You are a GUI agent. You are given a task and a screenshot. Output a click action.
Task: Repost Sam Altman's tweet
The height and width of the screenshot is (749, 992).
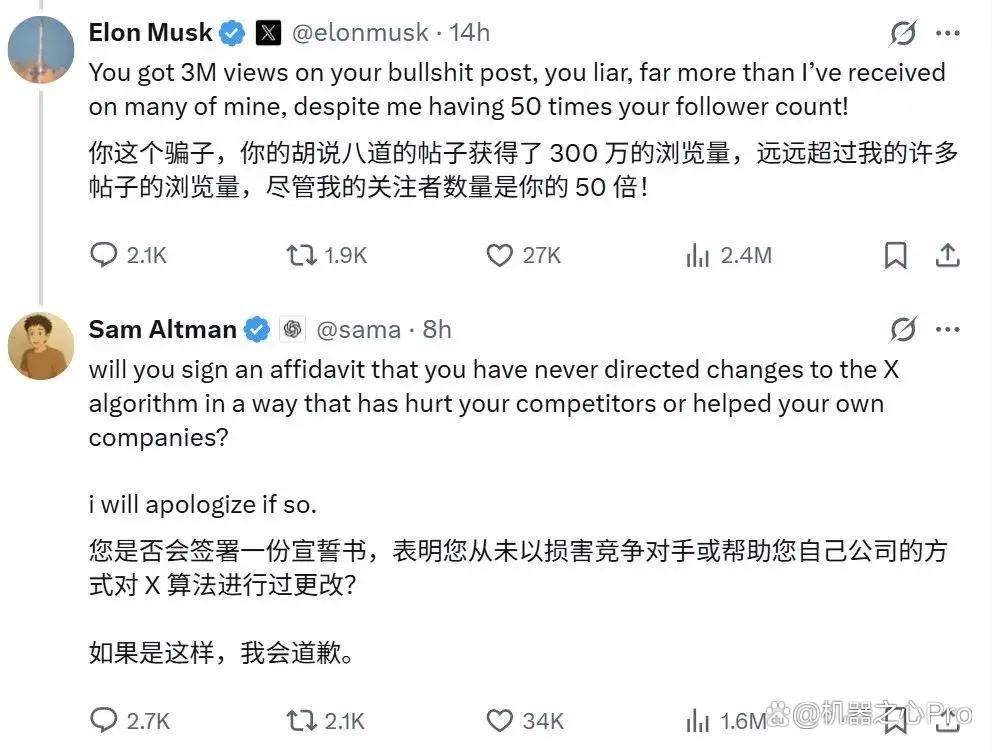coord(325,721)
